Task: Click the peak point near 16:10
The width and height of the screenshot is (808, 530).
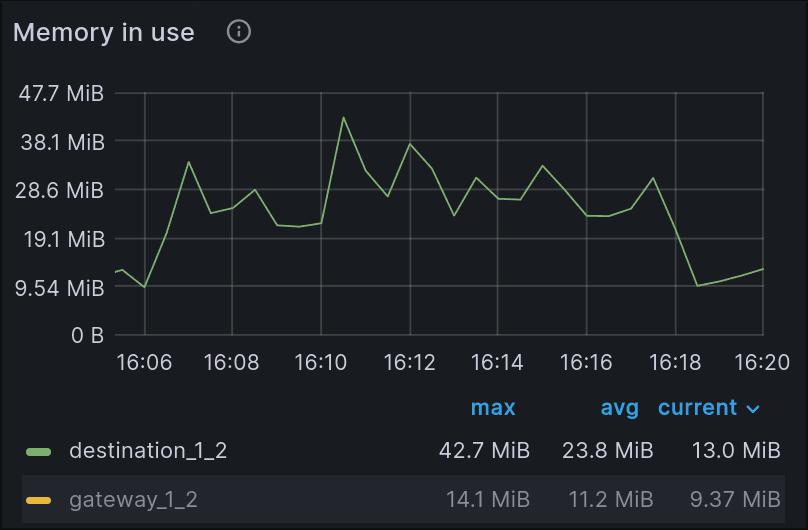Action: [344, 117]
